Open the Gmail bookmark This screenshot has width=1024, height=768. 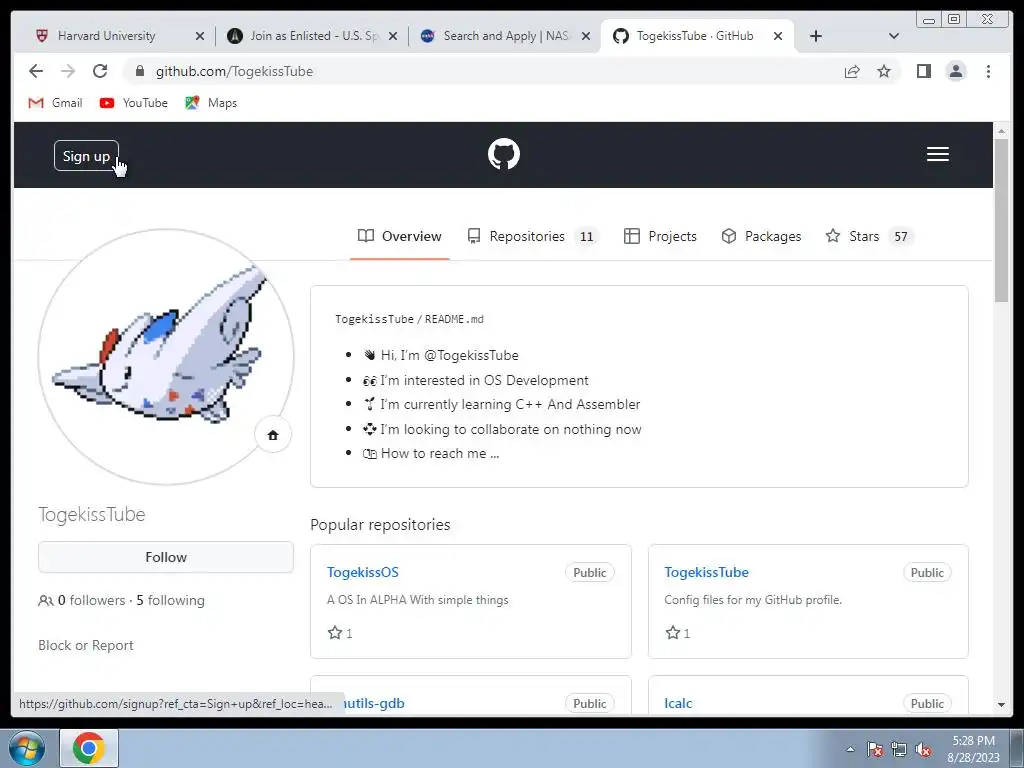click(56, 103)
